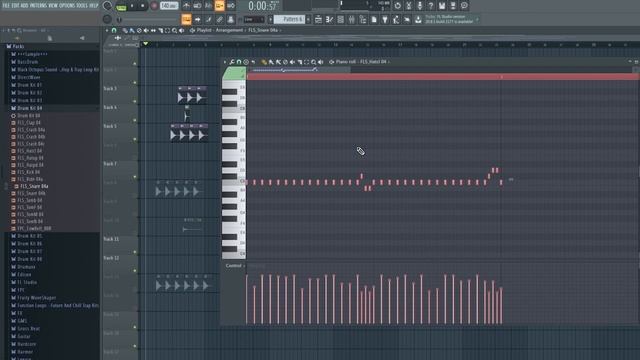Screen dimensions: 640x360
Task: Select the piano roll Zoom magnifier tool
Action: (x=313, y=62)
